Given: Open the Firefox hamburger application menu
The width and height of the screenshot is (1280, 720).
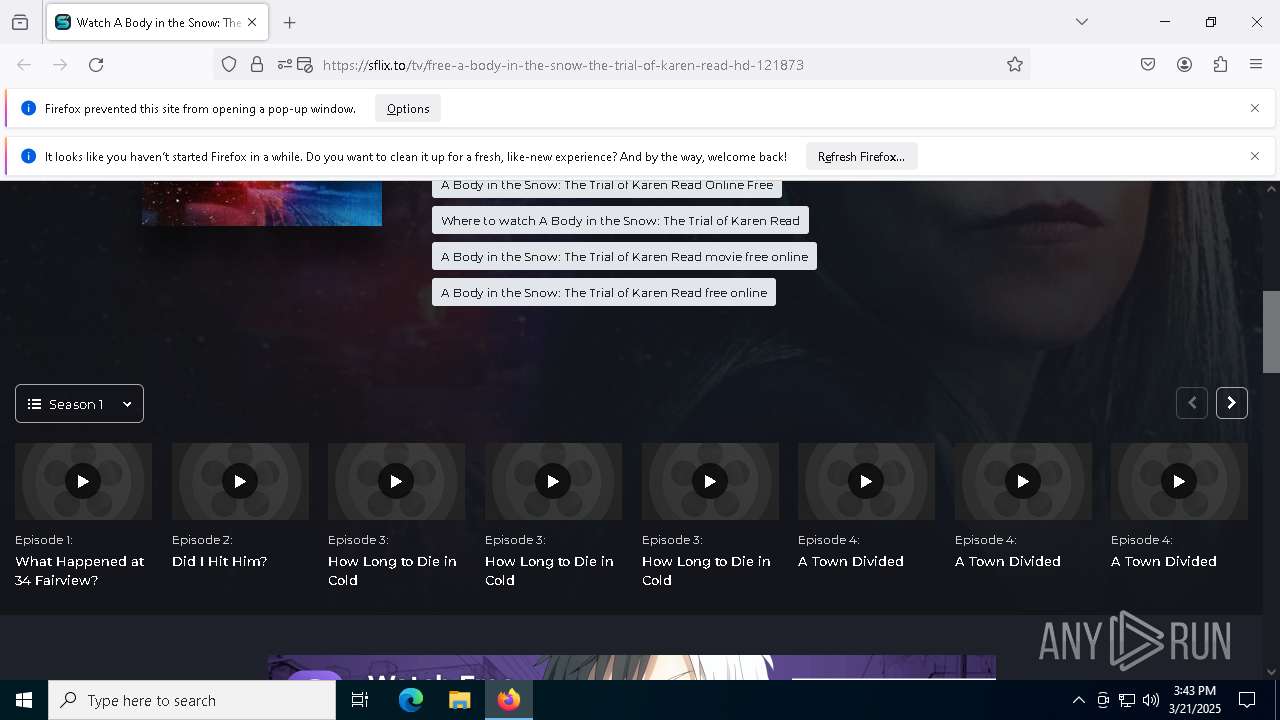Looking at the screenshot, I should pyautogui.click(x=1256, y=65).
